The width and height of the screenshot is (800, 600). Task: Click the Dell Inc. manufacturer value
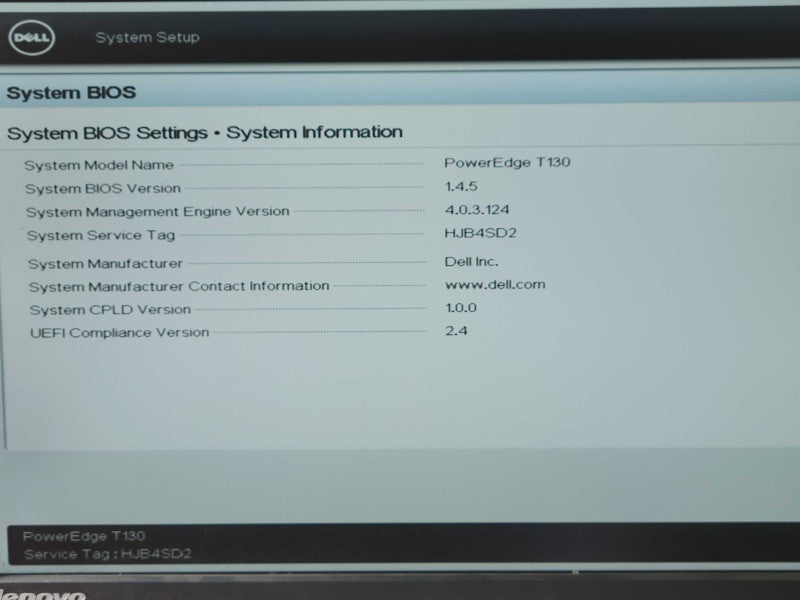[471, 262]
